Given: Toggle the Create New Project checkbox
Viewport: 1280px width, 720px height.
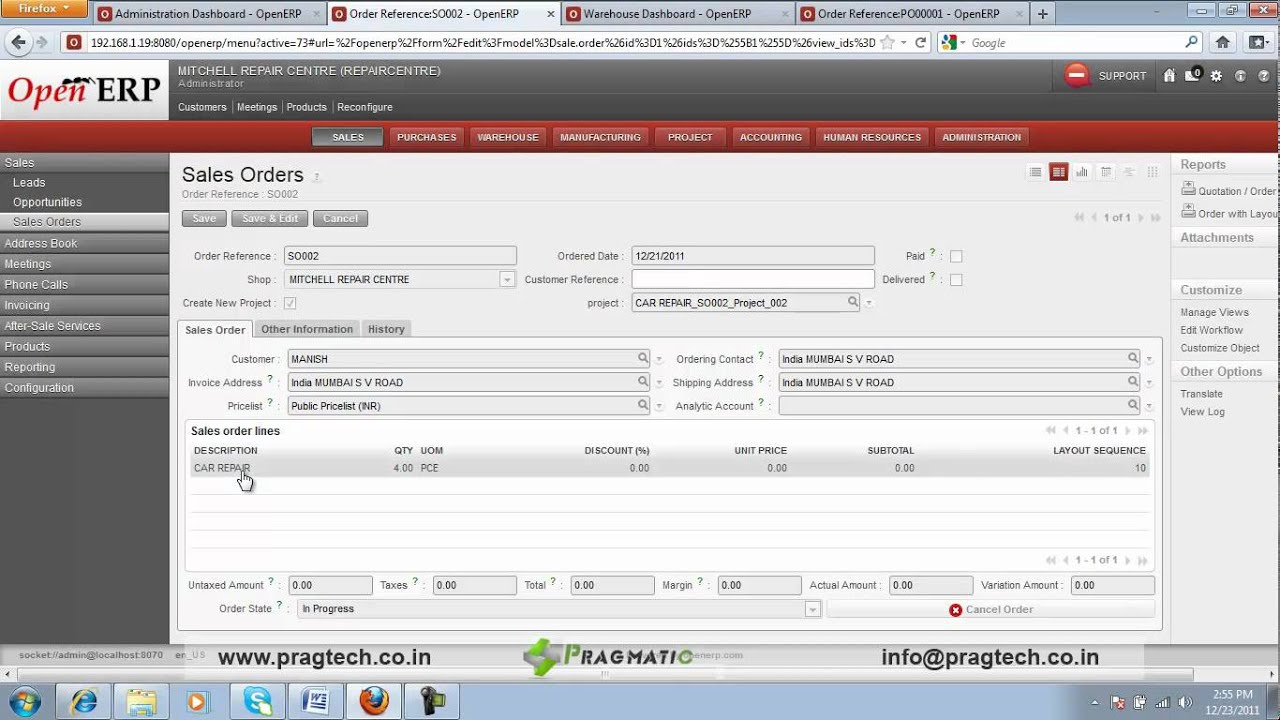Looking at the screenshot, I should 290,303.
